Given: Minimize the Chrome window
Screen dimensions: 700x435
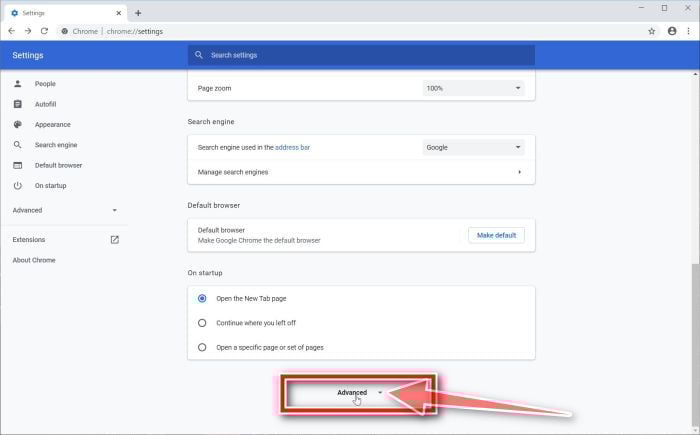Looking at the screenshot, I should [x=641, y=8].
